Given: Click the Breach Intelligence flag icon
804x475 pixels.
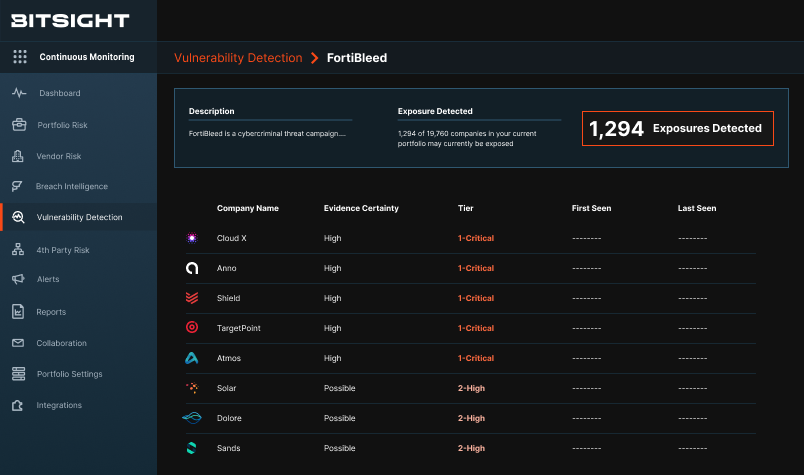Looking at the screenshot, I should (x=17, y=186).
